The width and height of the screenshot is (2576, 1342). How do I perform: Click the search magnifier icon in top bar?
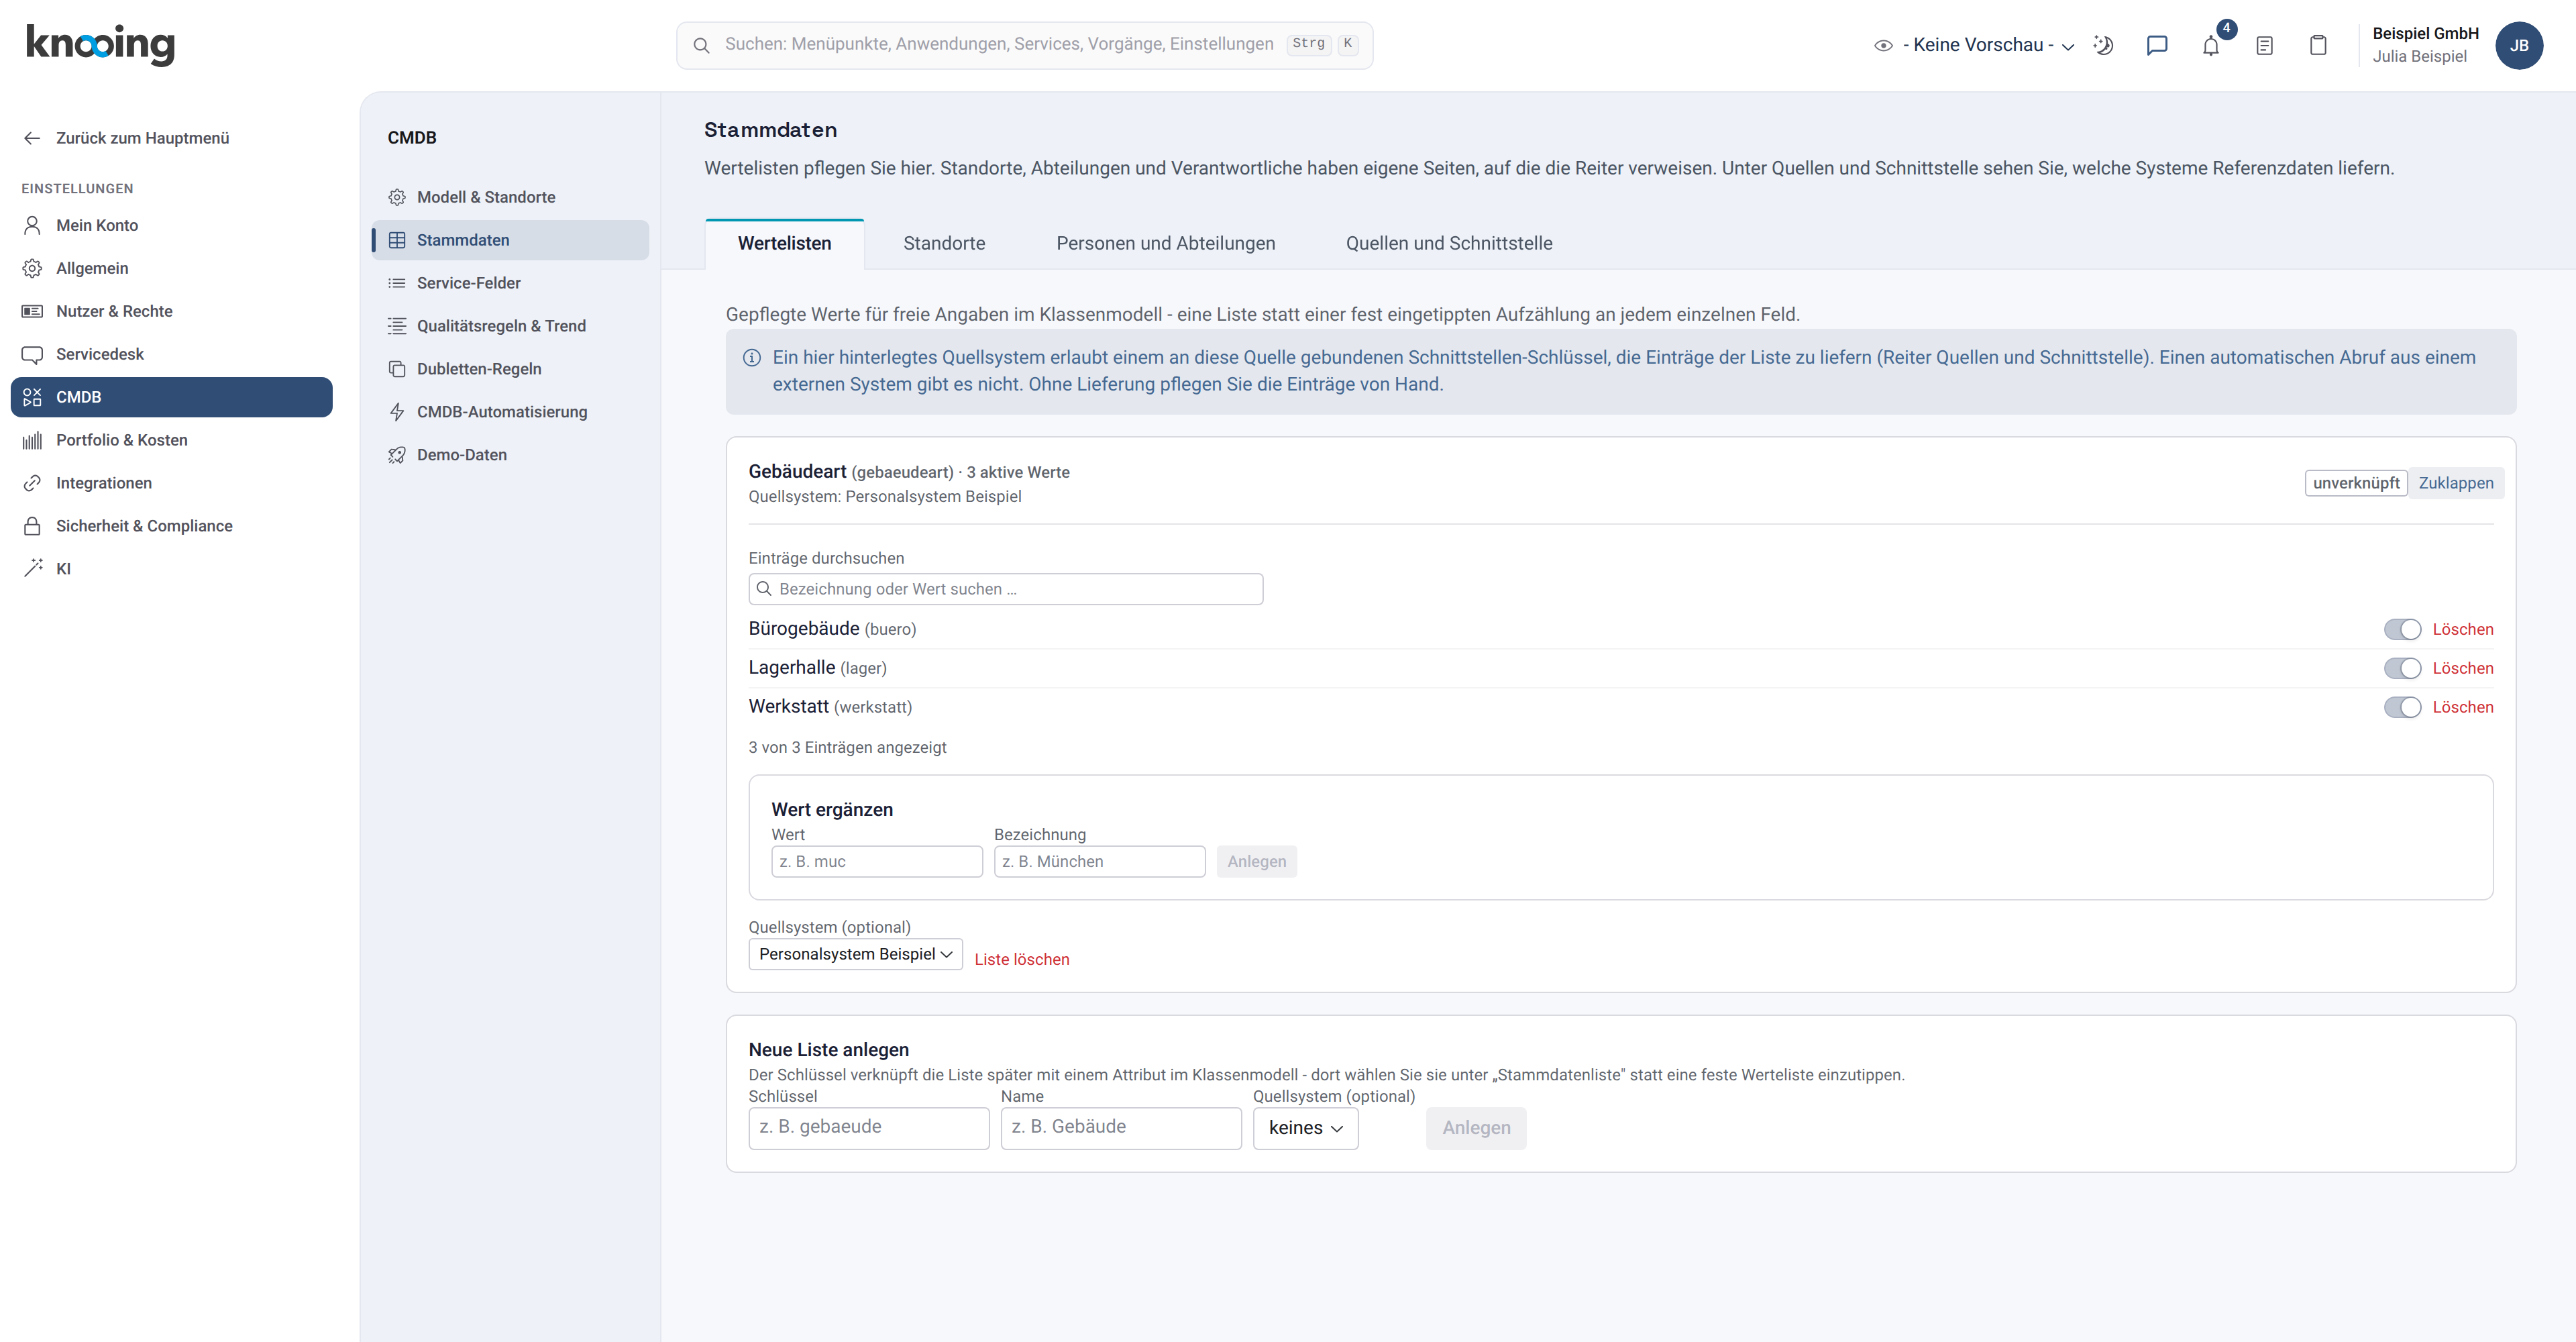pyautogui.click(x=702, y=45)
